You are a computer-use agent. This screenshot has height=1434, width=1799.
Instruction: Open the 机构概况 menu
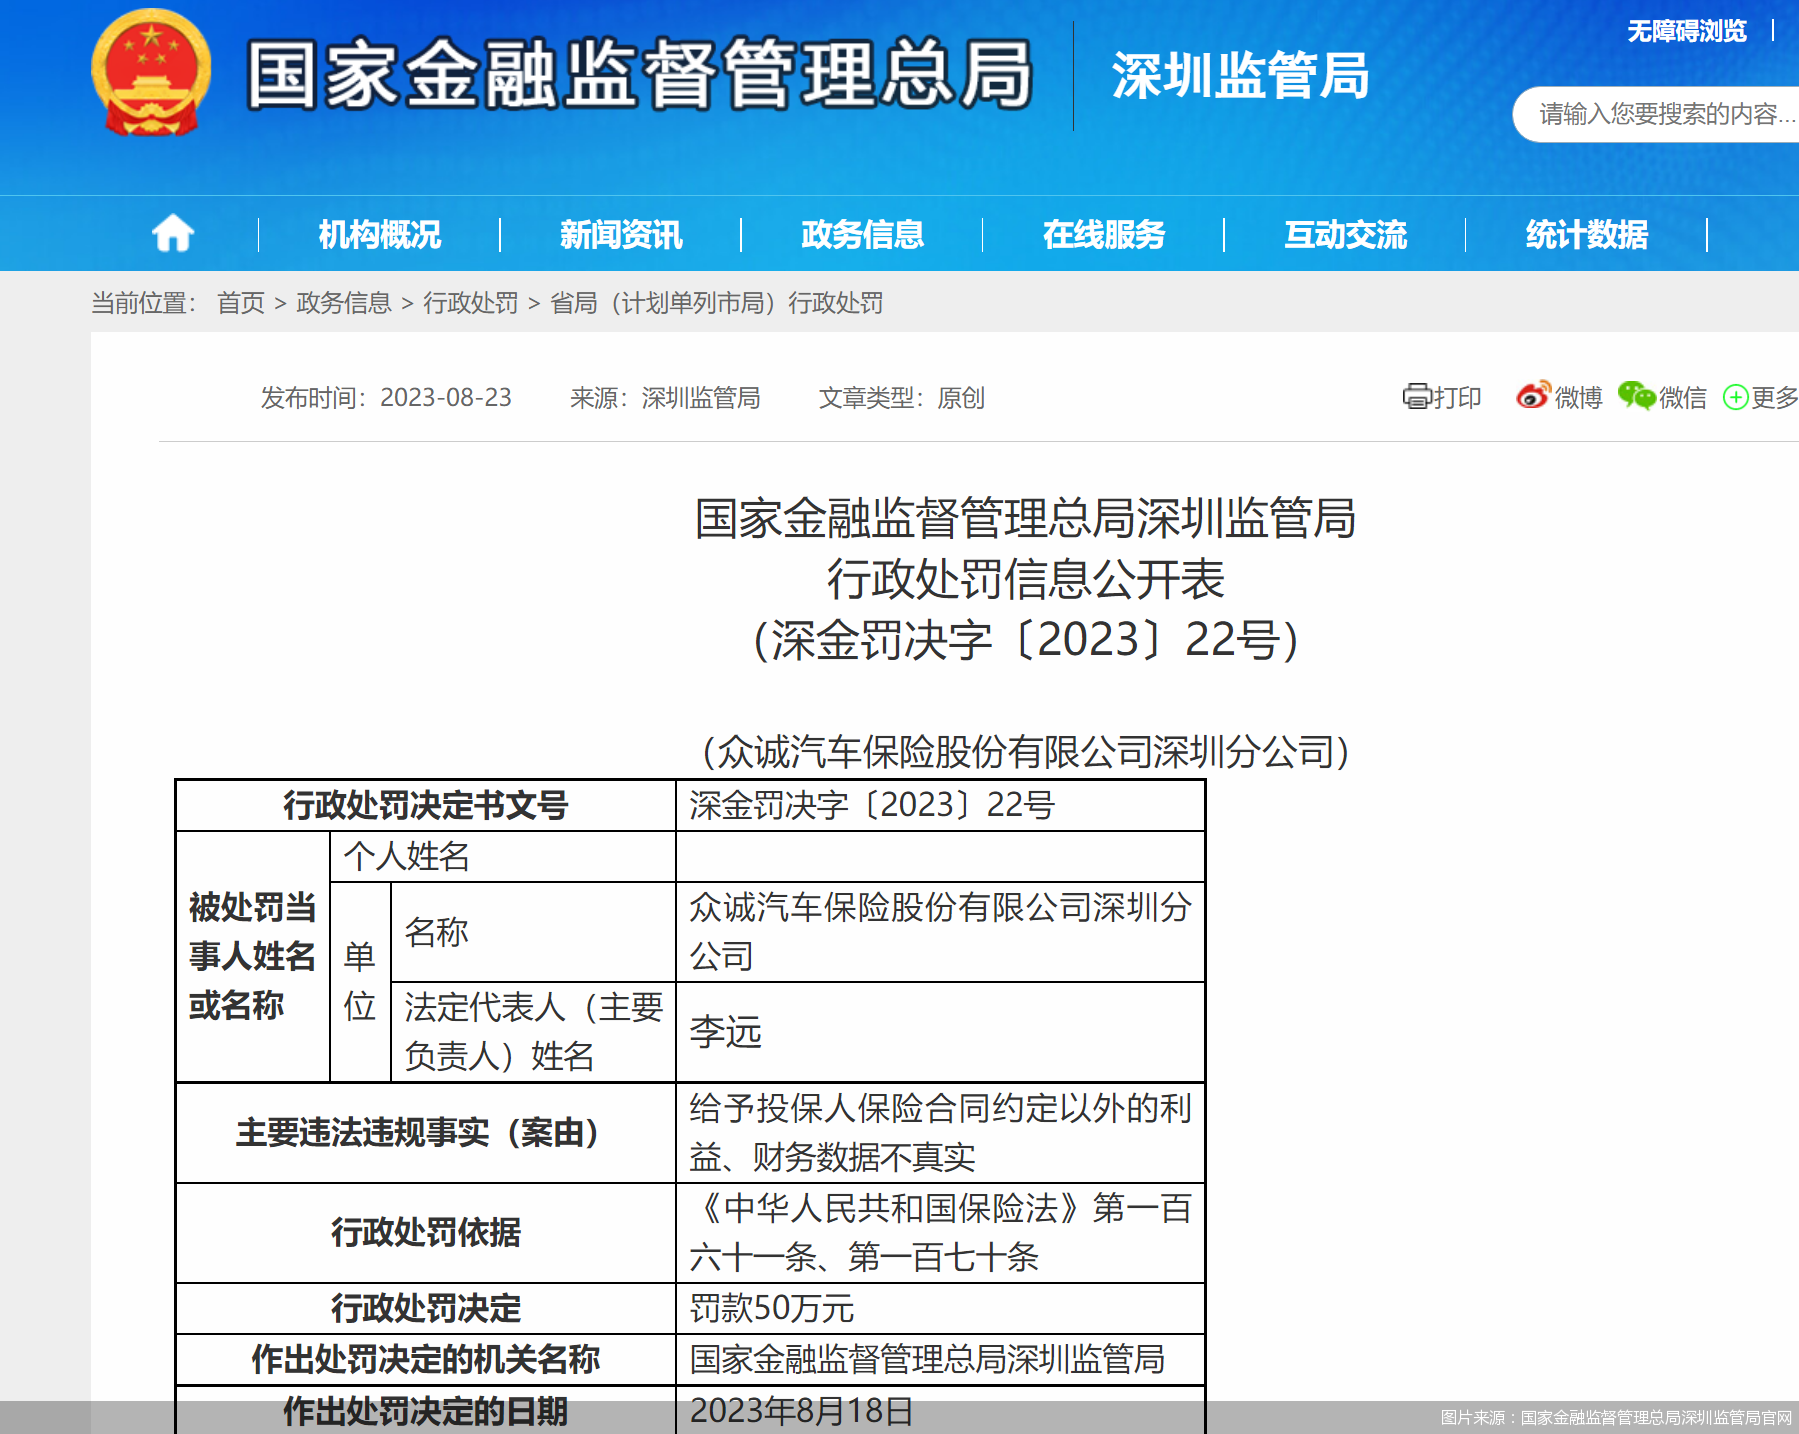379,234
